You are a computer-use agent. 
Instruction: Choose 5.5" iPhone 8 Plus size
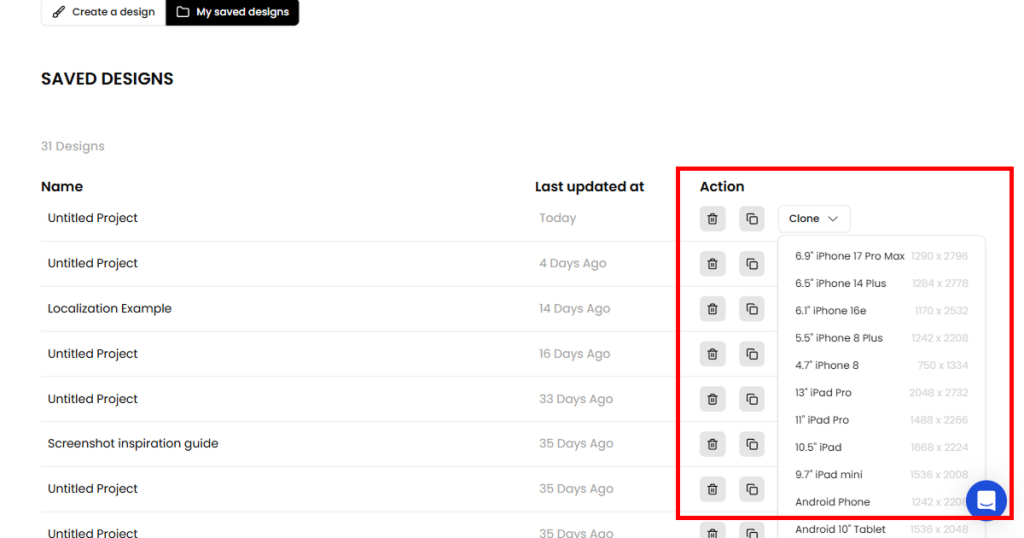click(881, 338)
